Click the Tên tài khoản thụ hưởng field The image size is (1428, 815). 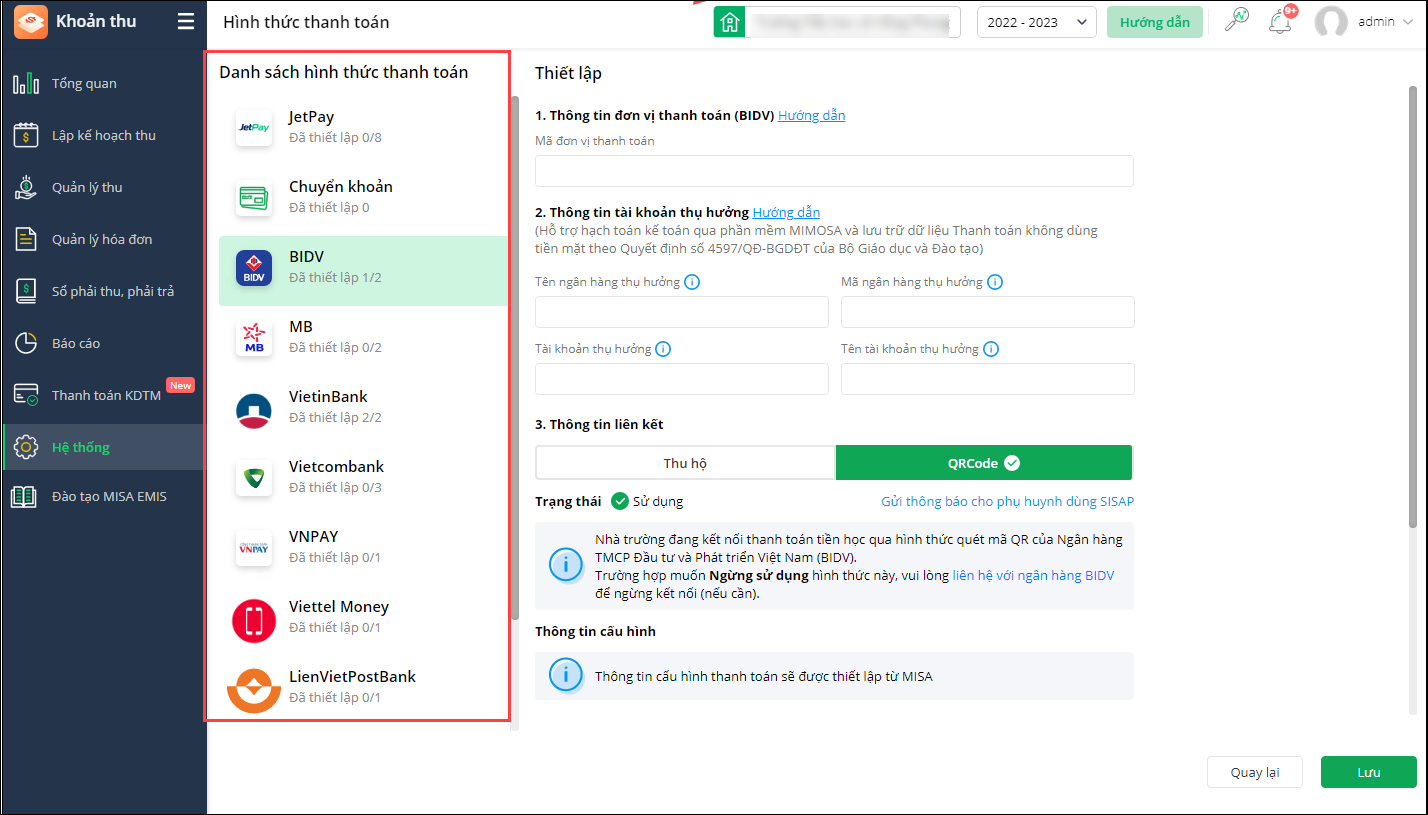point(988,379)
